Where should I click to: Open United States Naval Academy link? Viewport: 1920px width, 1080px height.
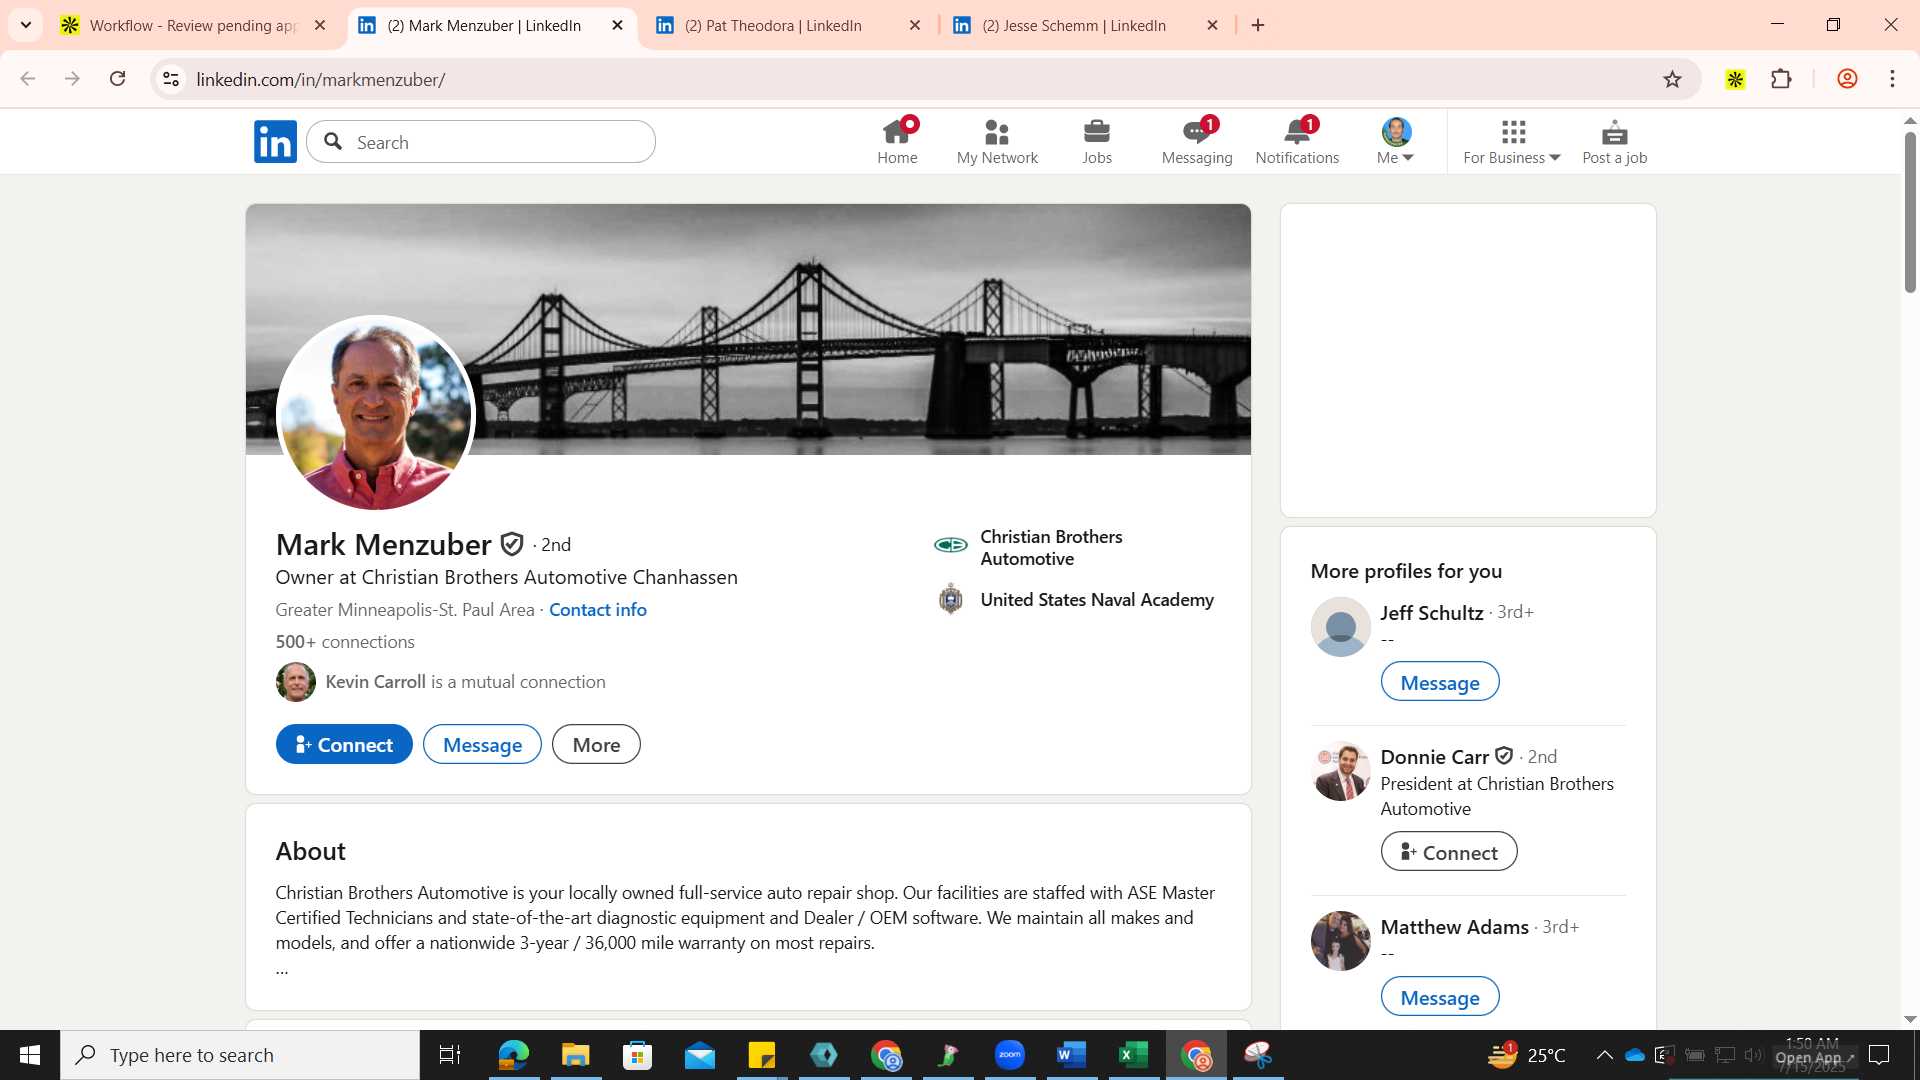click(1097, 600)
